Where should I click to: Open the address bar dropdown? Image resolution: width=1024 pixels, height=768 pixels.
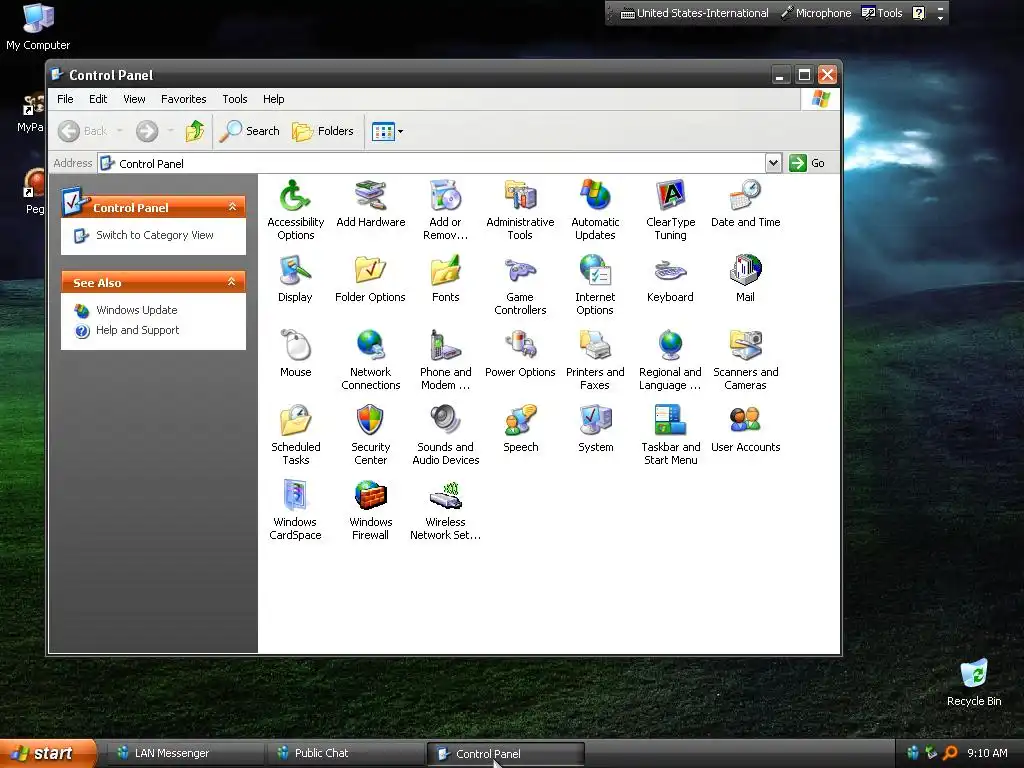773,163
